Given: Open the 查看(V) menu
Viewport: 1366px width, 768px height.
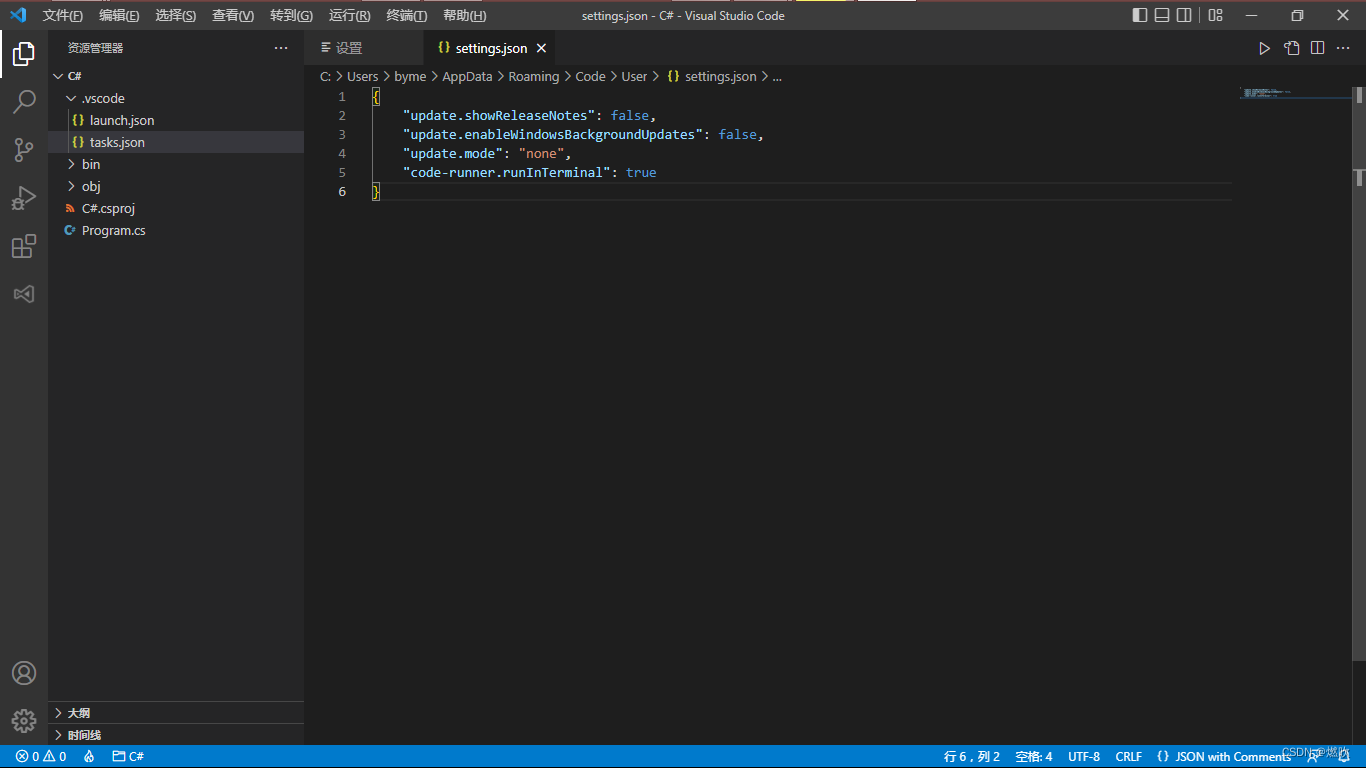Looking at the screenshot, I should point(233,16).
